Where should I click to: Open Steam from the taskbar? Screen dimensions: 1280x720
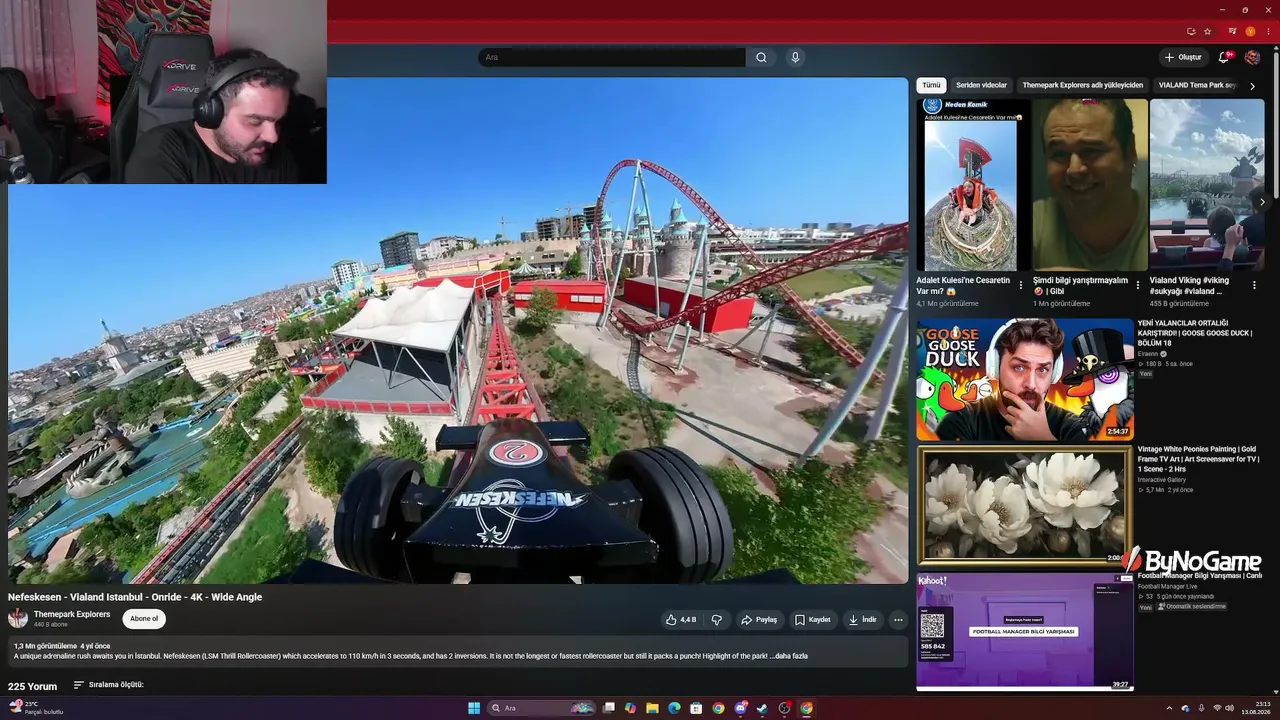762,708
